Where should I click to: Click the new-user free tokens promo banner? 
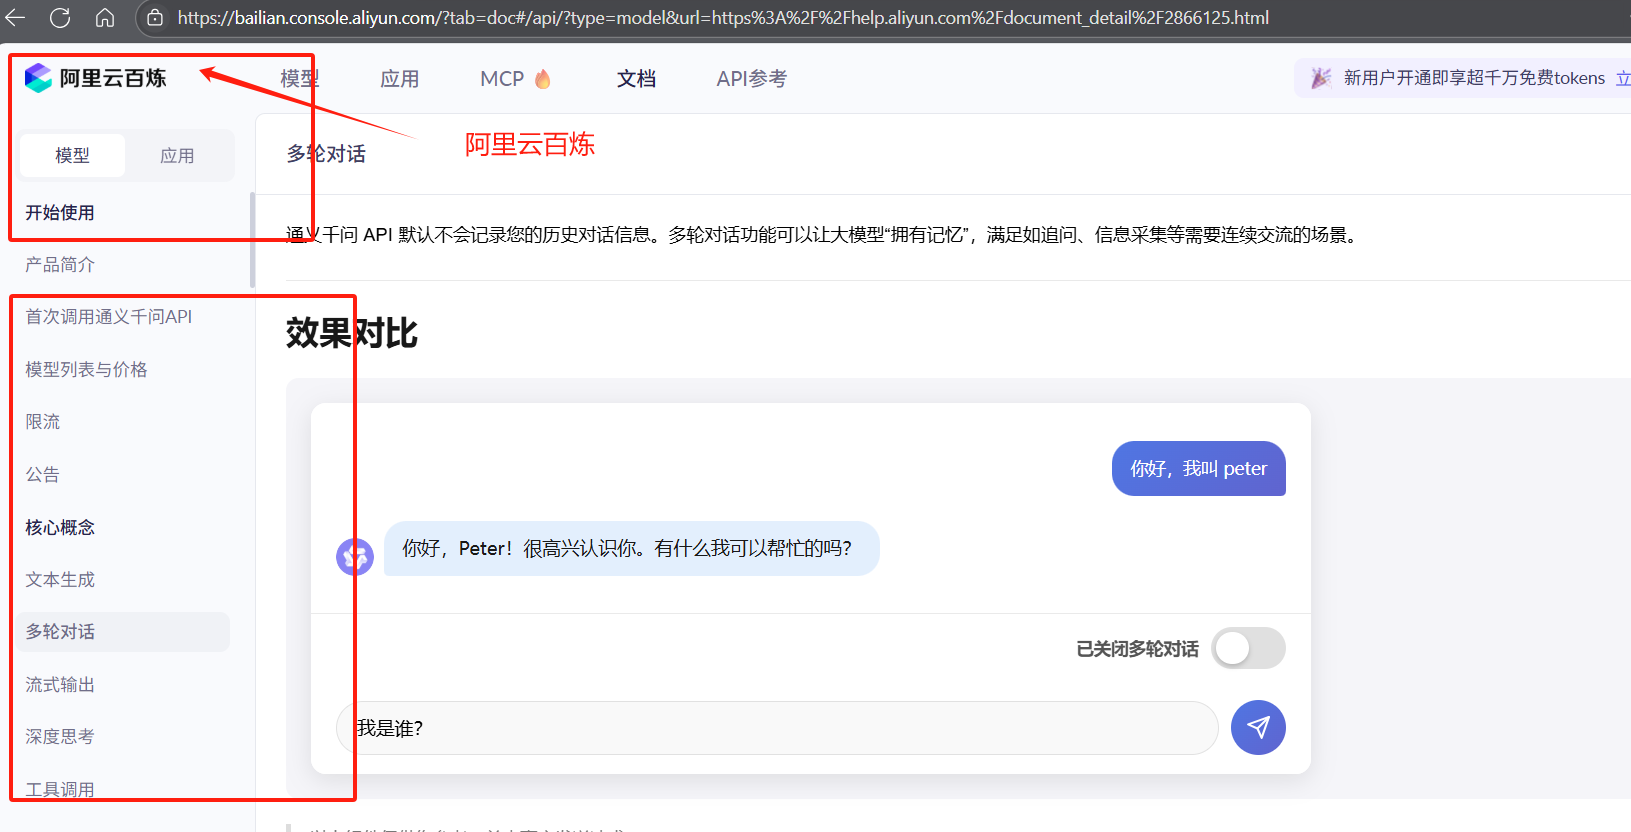(x=1463, y=78)
